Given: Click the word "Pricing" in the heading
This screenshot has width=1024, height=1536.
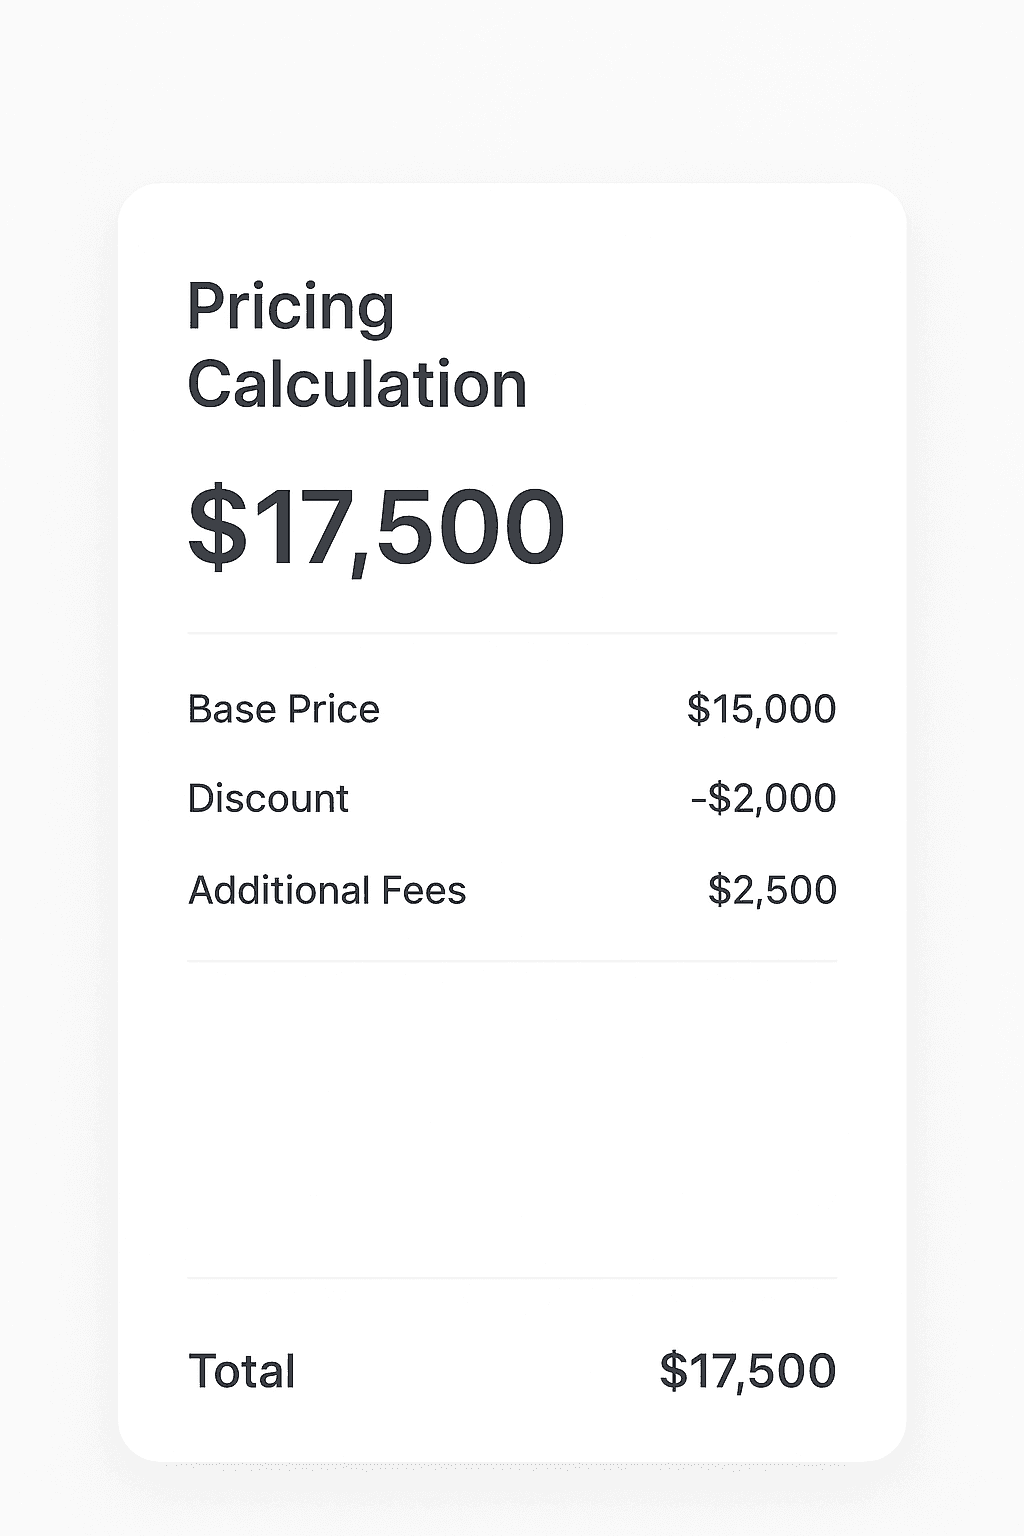Looking at the screenshot, I should coord(290,307).
